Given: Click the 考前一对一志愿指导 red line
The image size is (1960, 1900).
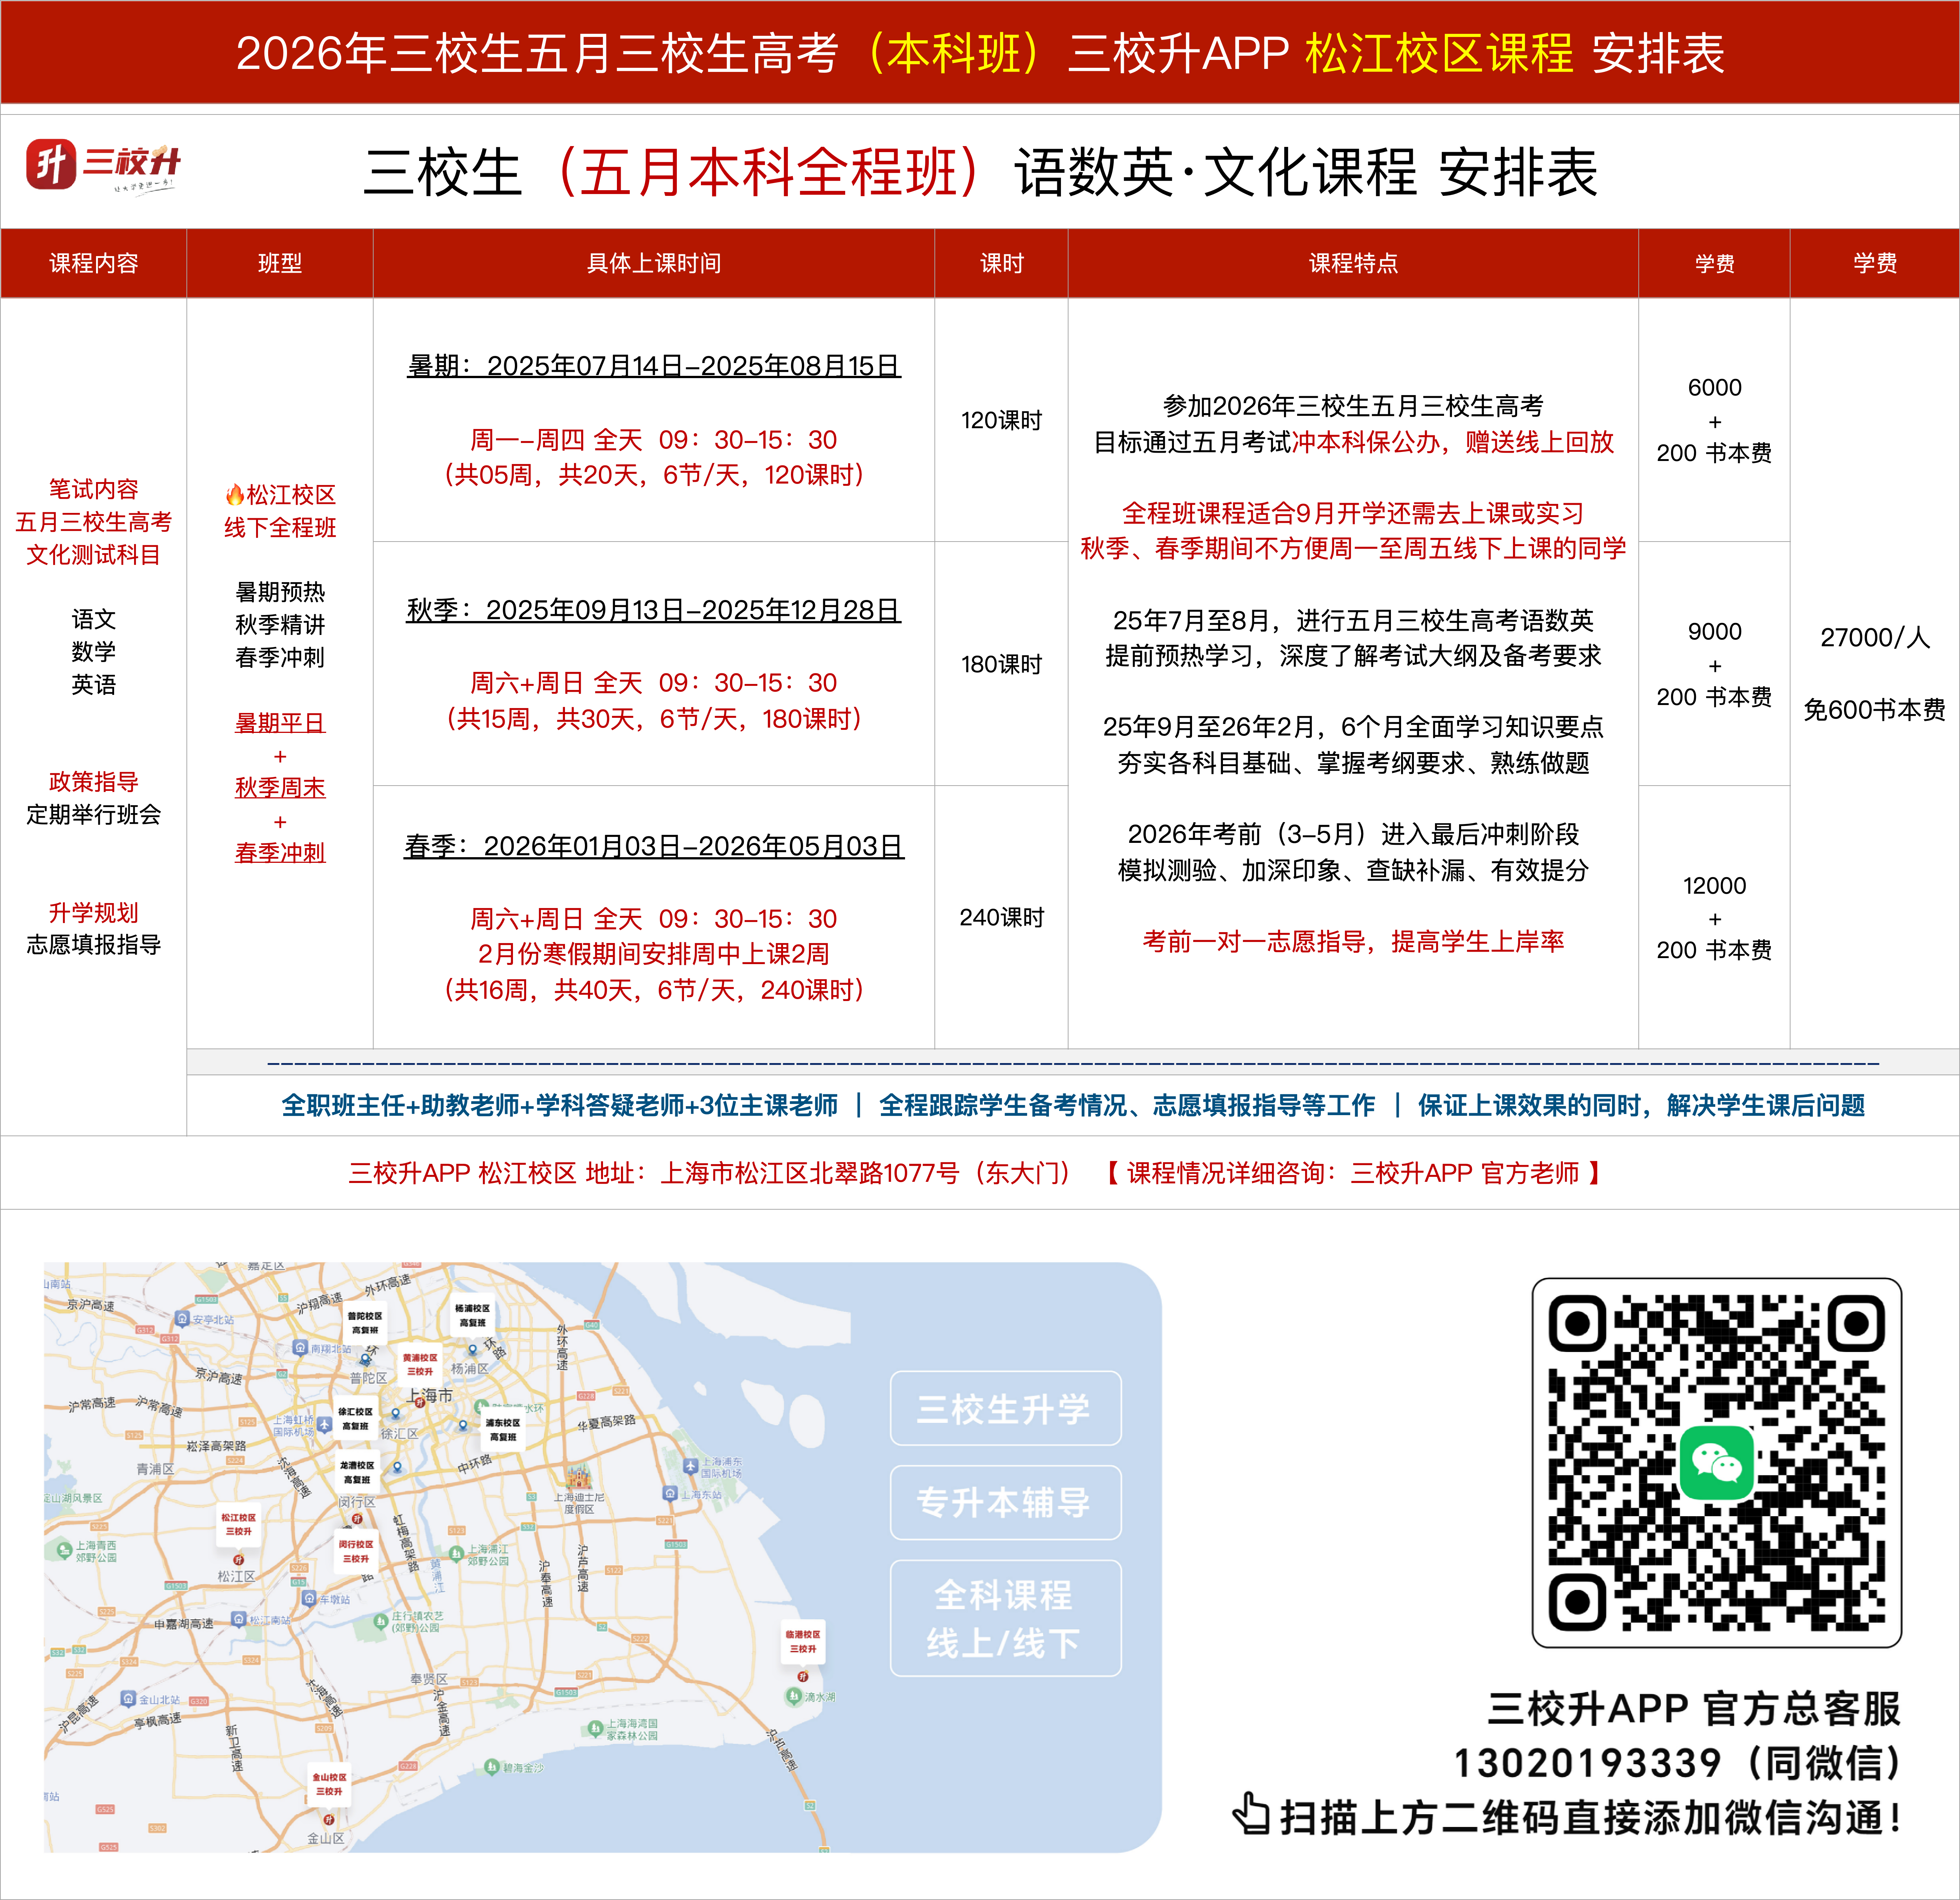Looking at the screenshot, I should click(x=1353, y=941).
